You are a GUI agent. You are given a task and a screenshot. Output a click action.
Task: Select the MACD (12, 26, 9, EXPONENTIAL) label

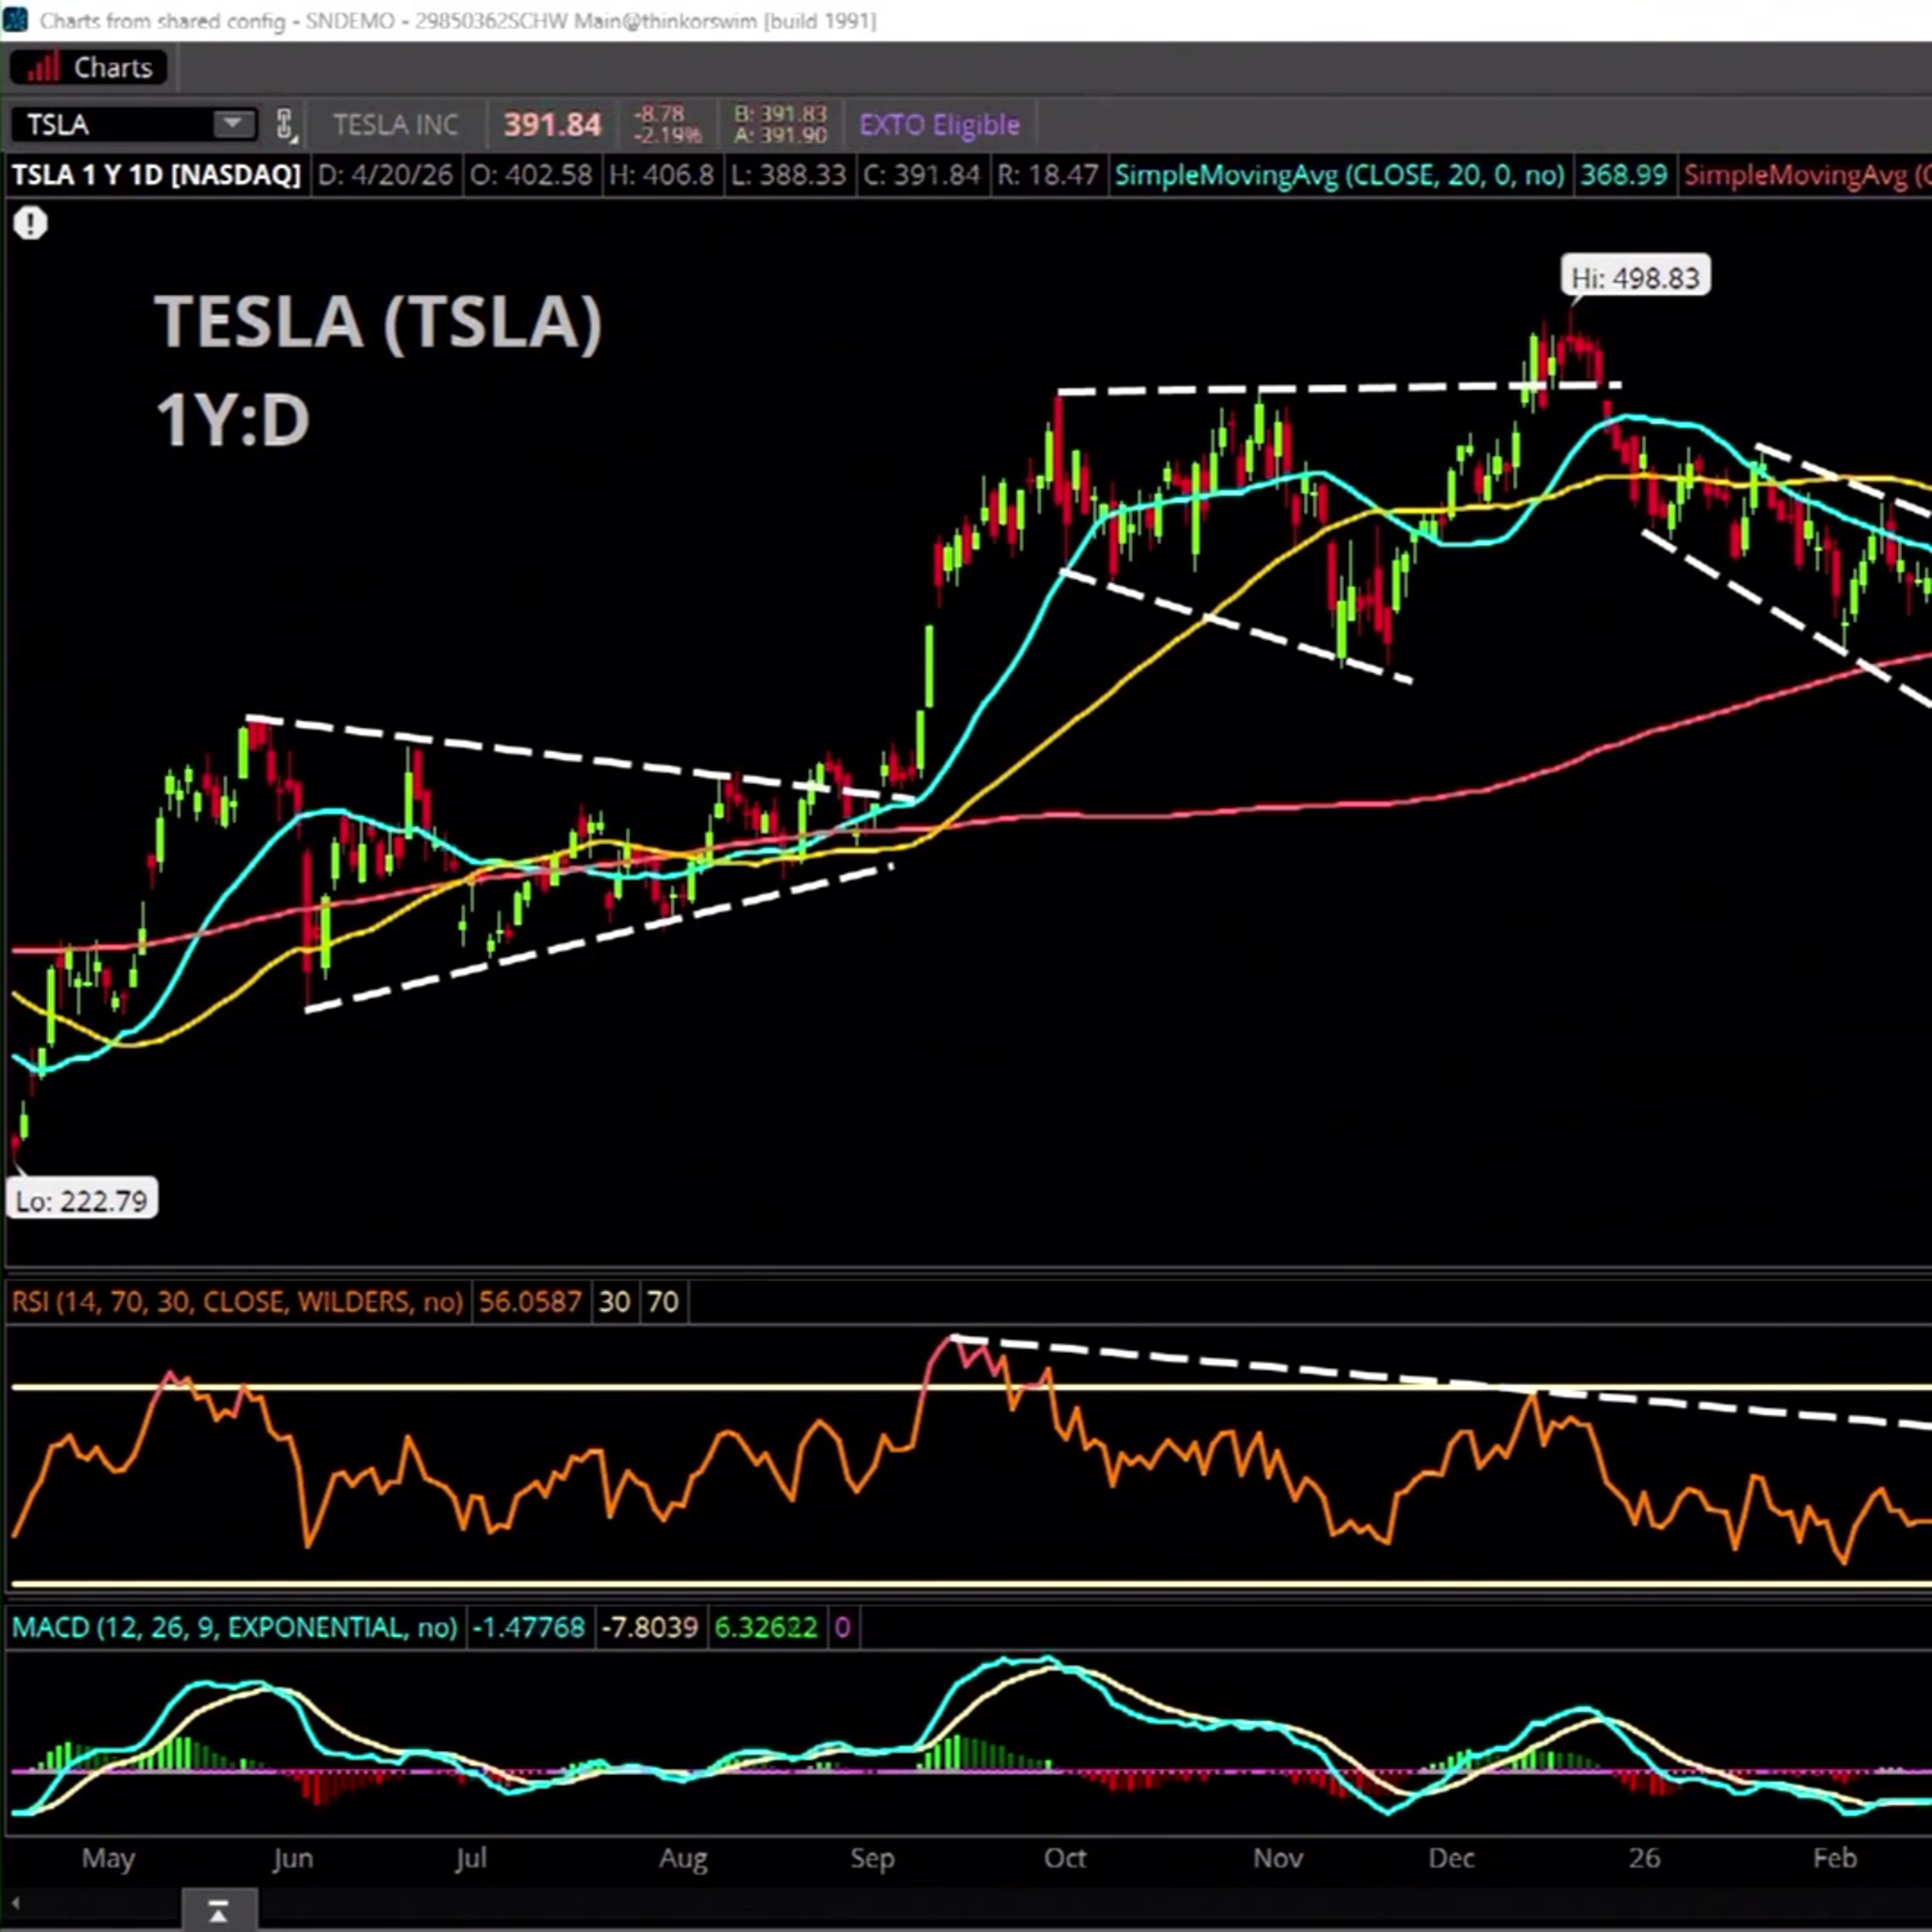click(235, 1627)
